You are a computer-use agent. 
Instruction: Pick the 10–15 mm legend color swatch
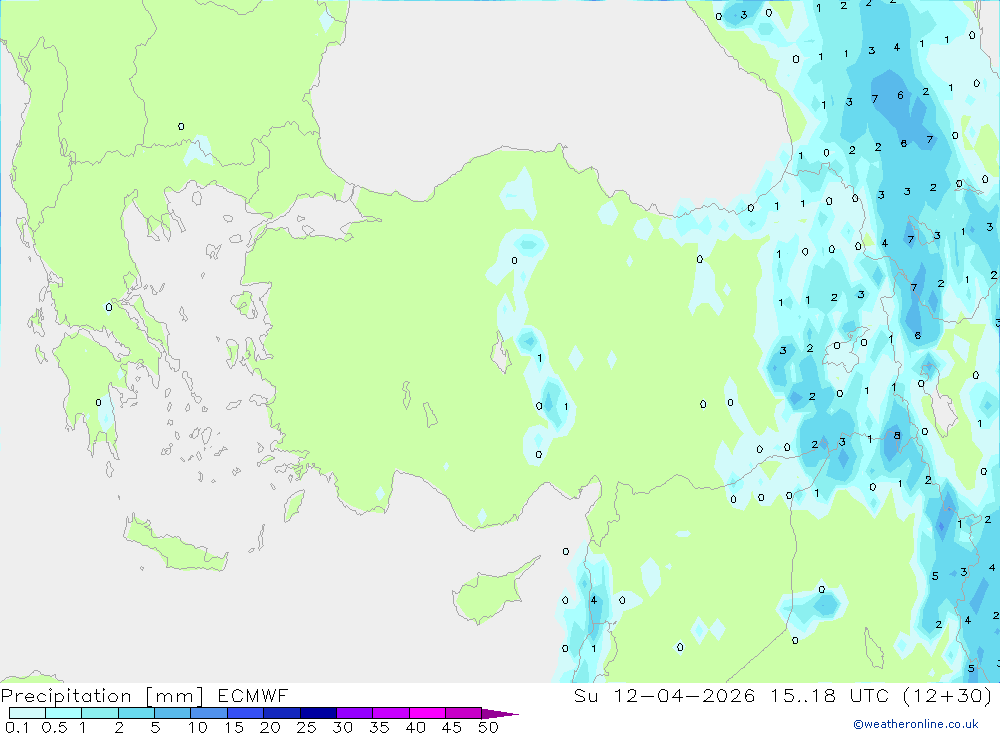pyautogui.click(x=209, y=713)
